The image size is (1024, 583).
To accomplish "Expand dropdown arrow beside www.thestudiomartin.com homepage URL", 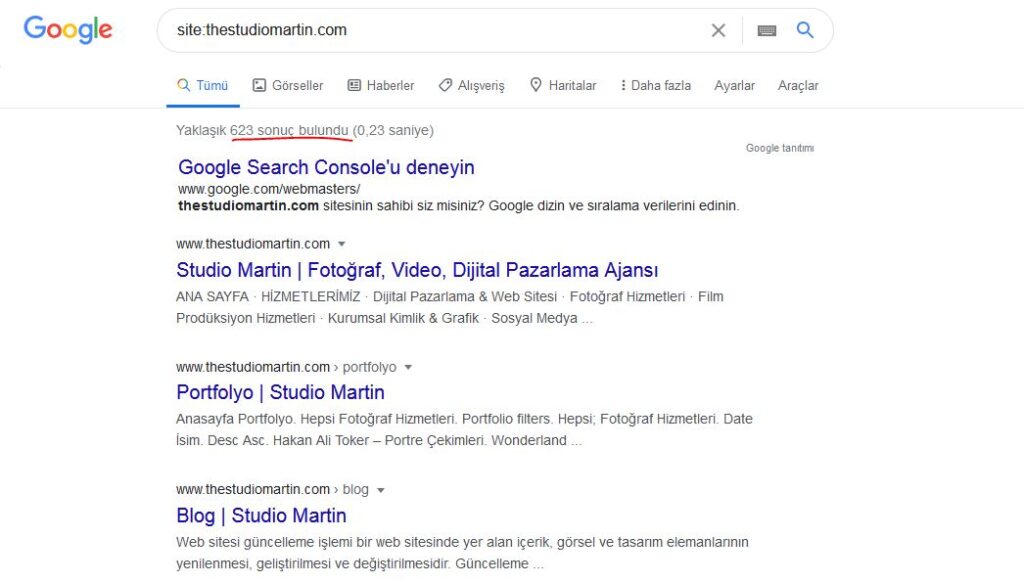I will click(x=341, y=244).
